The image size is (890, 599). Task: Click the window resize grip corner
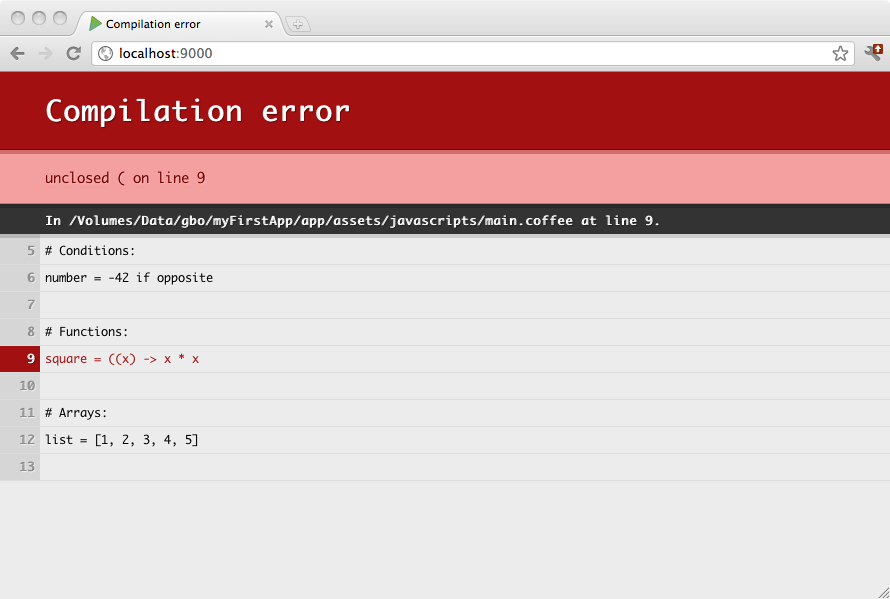tap(882, 591)
